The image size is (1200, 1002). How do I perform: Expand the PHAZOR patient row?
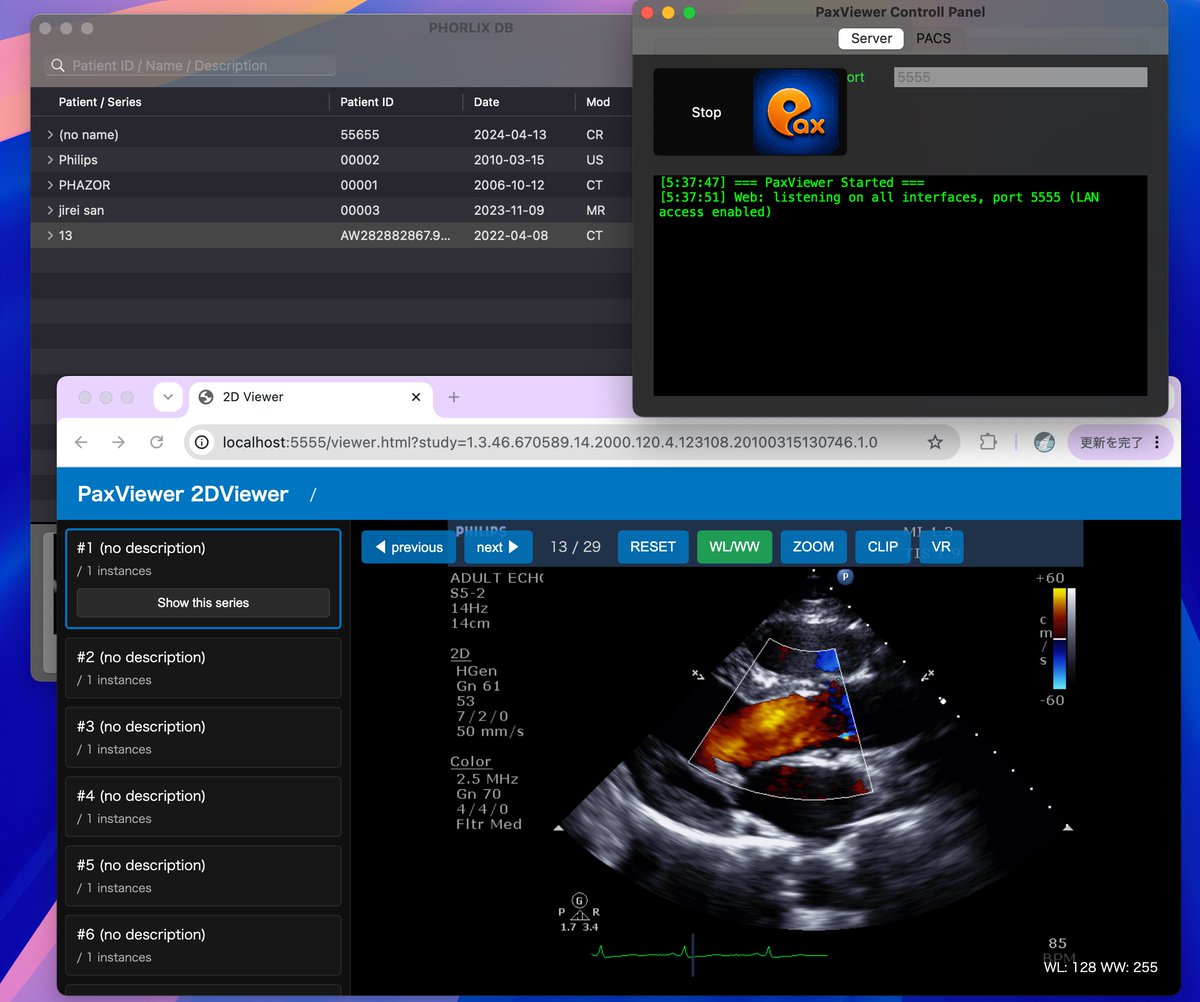point(50,185)
